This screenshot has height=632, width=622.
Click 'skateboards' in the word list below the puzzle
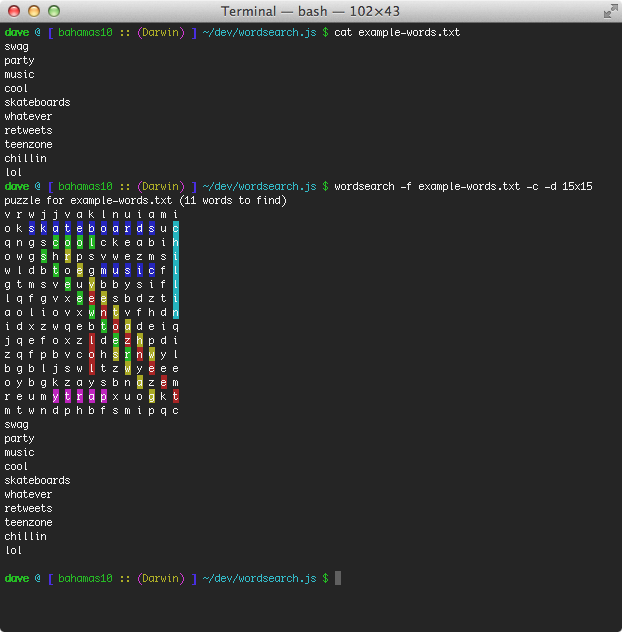point(37,480)
